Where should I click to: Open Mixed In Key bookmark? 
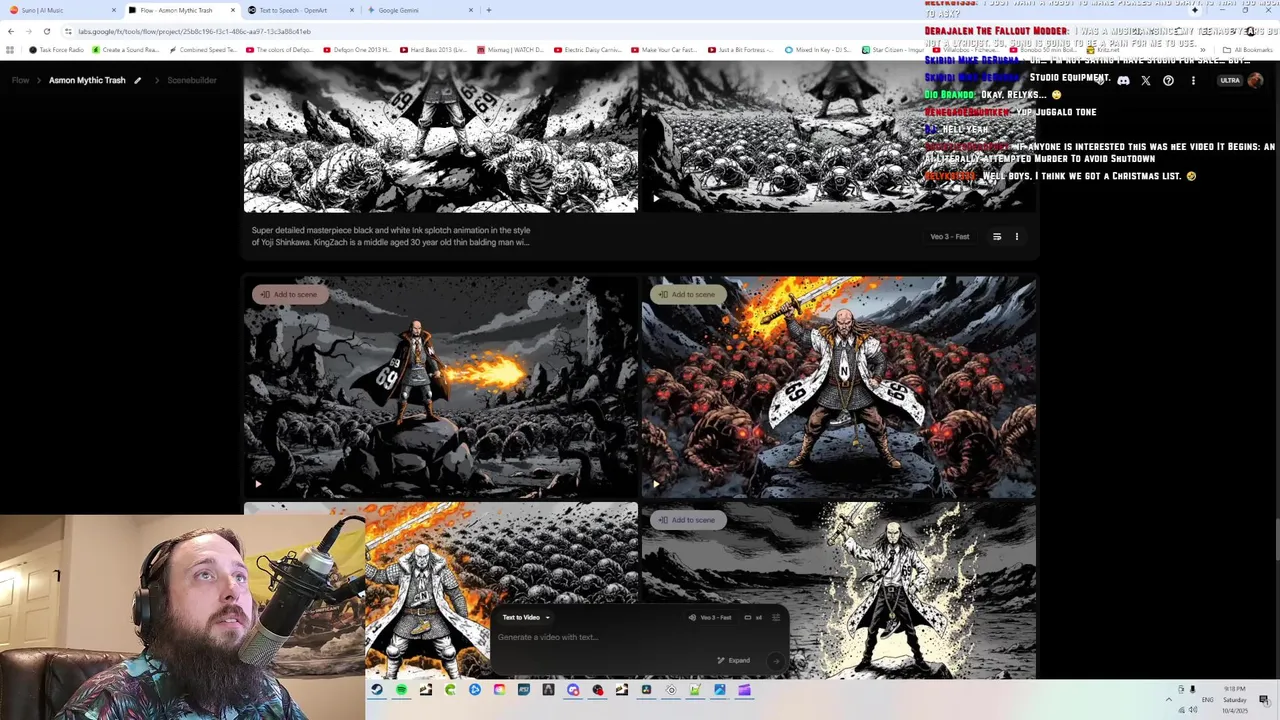tap(819, 50)
